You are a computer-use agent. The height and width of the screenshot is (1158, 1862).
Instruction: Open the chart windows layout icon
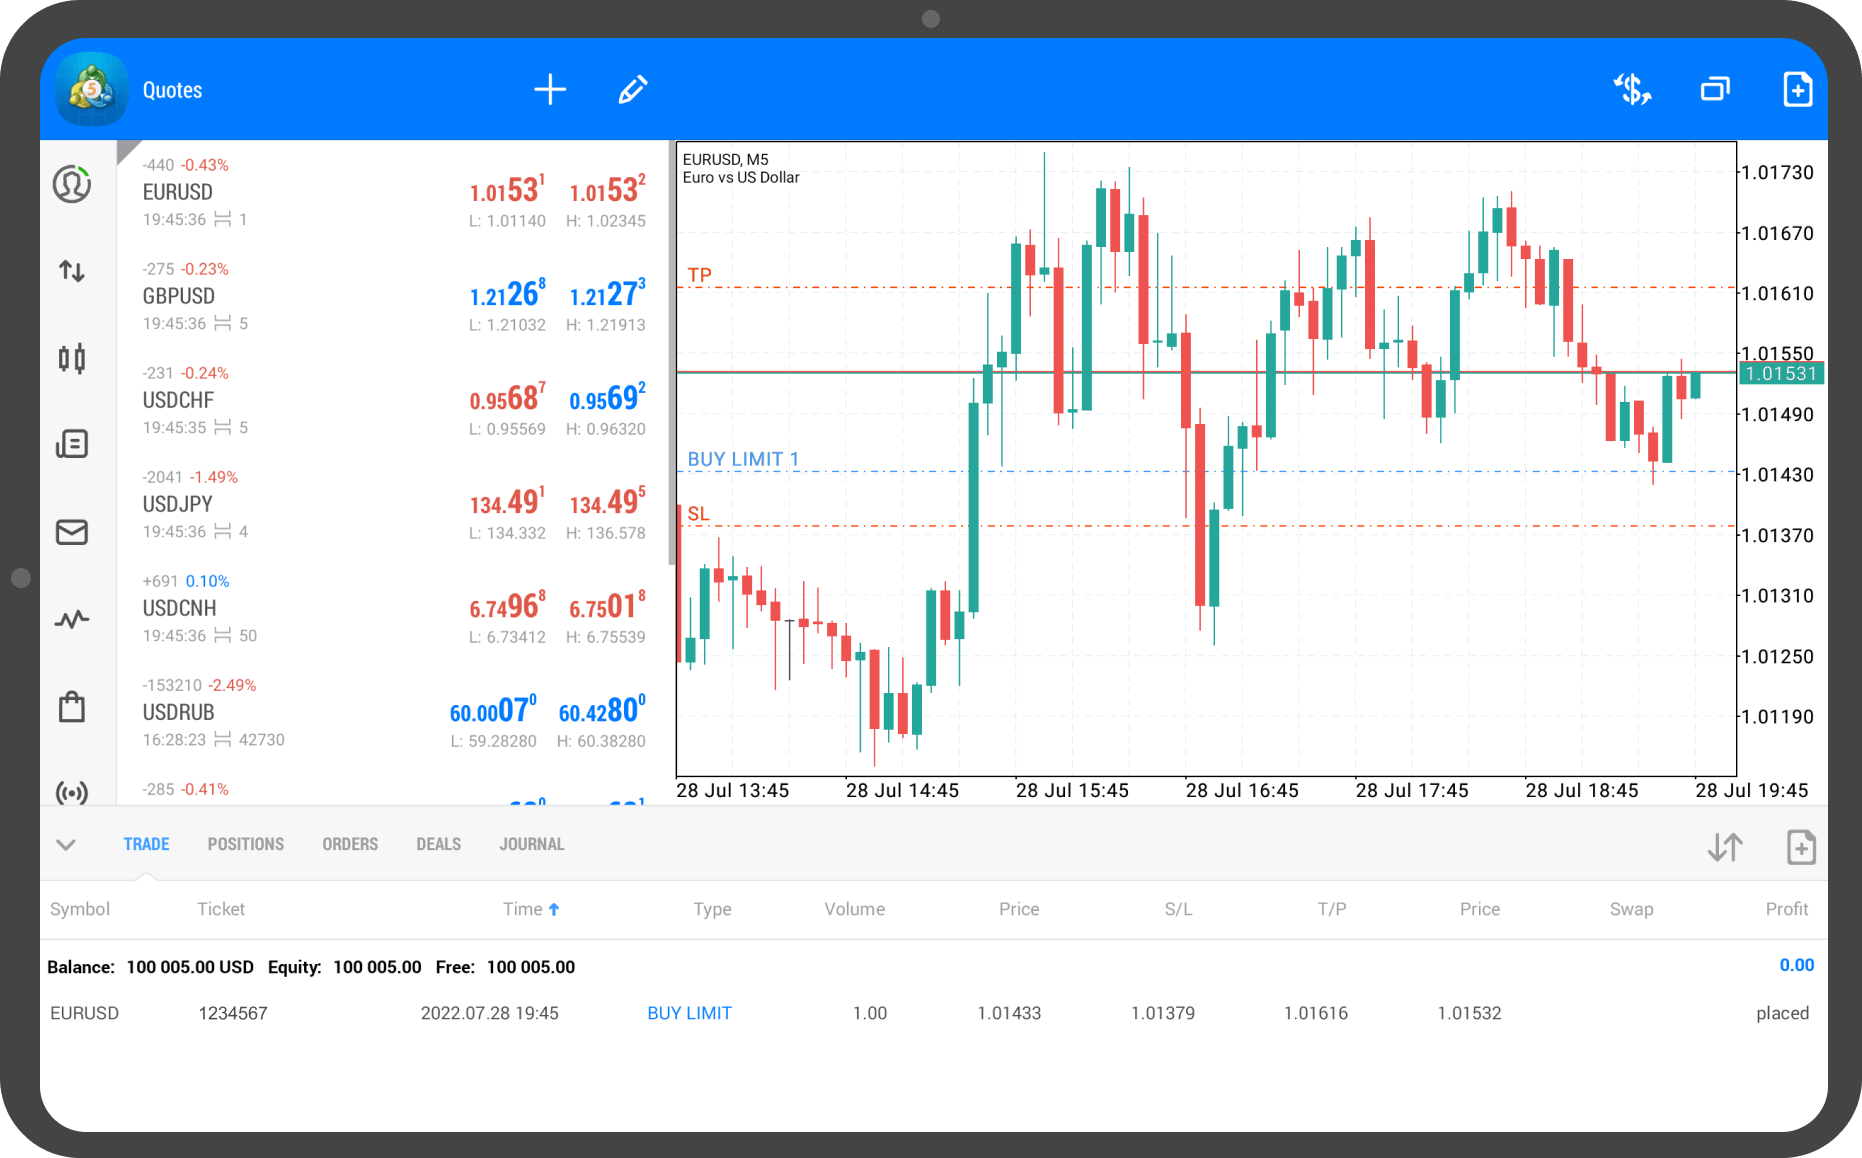pyautogui.click(x=1715, y=90)
